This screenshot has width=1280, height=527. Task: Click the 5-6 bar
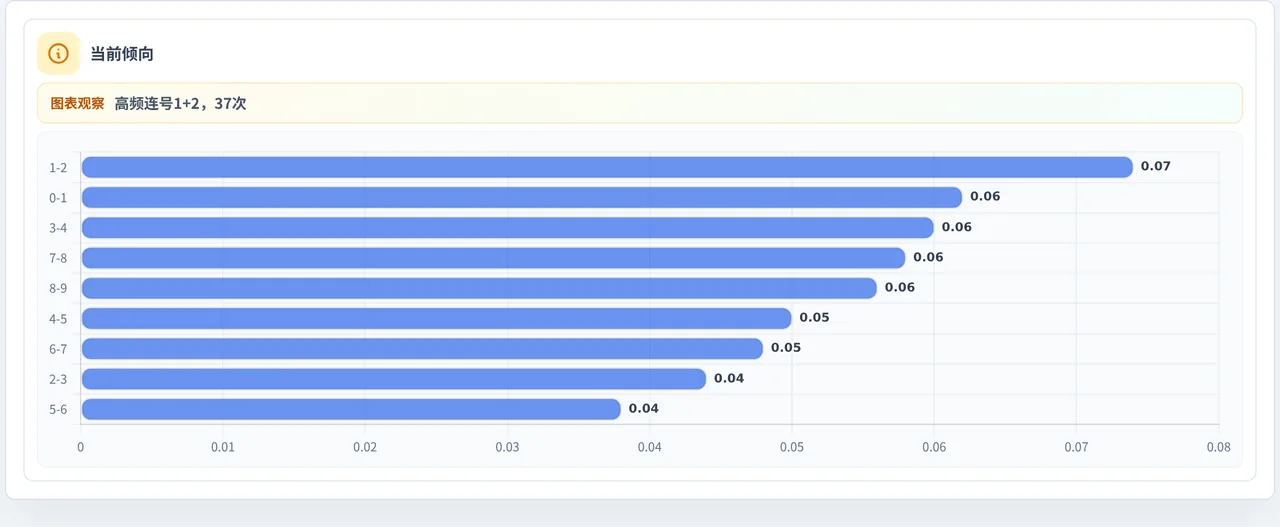pos(351,409)
